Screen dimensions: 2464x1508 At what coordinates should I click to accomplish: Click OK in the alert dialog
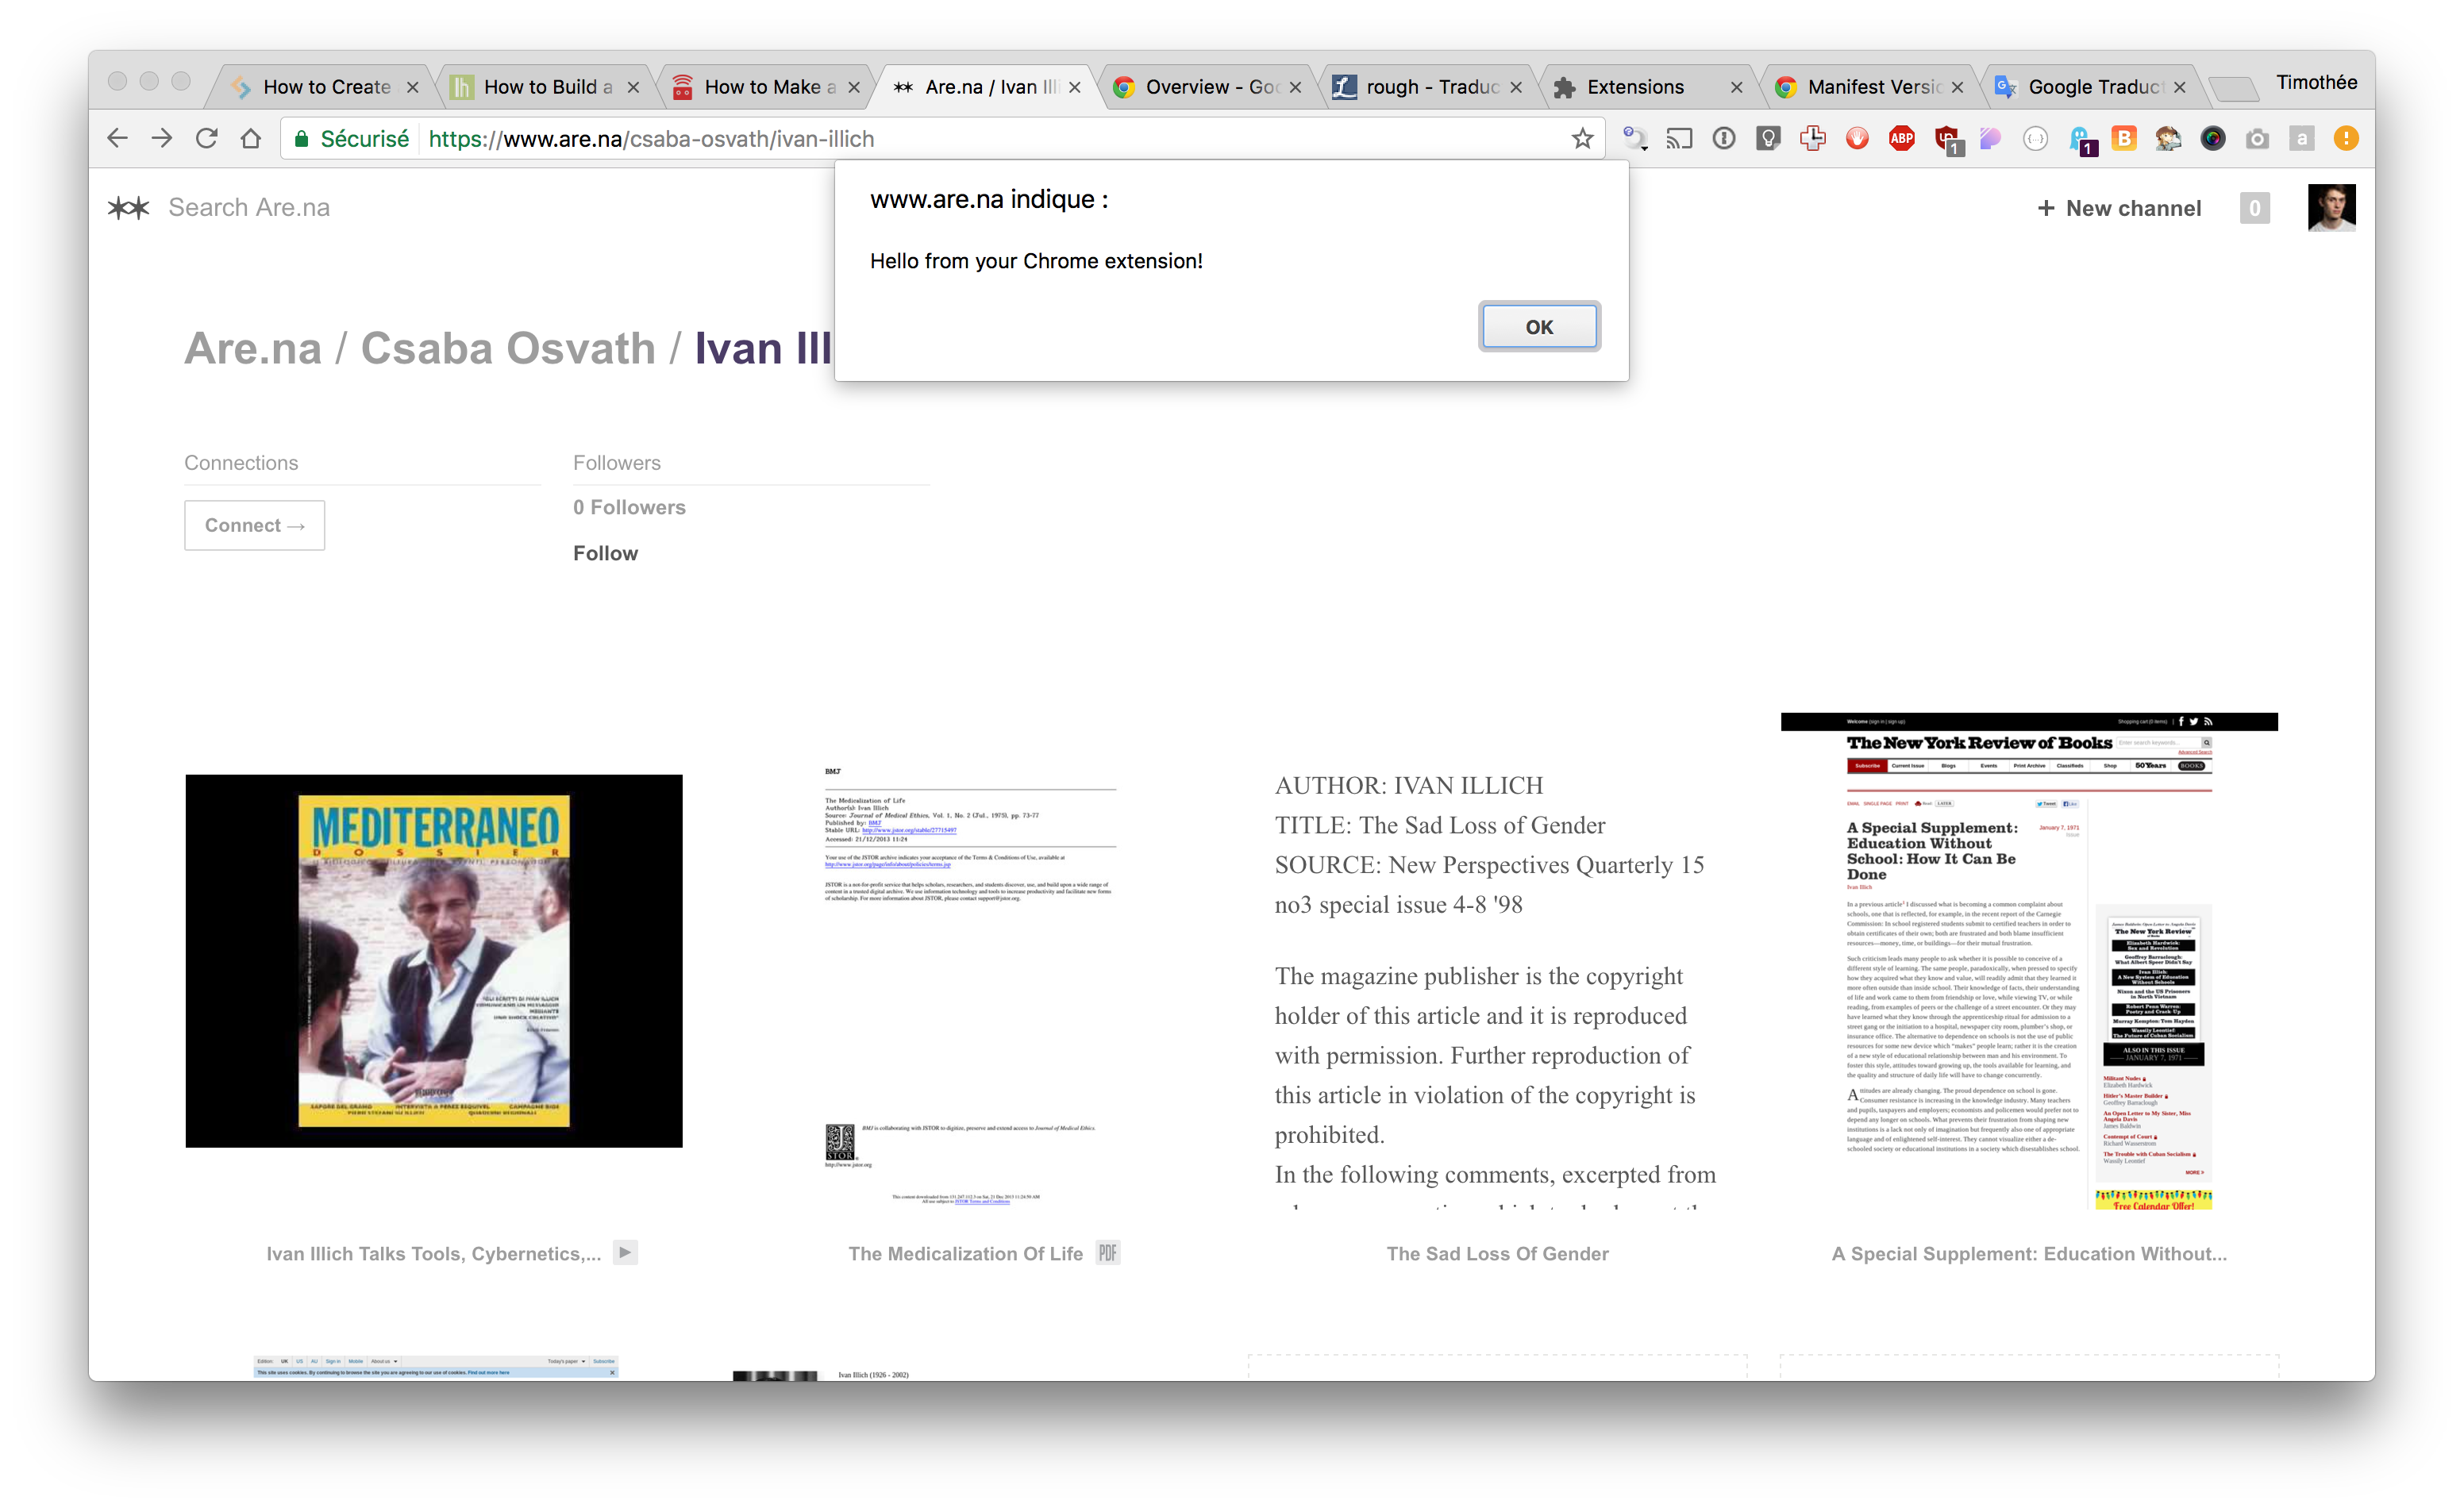tap(1539, 327)
